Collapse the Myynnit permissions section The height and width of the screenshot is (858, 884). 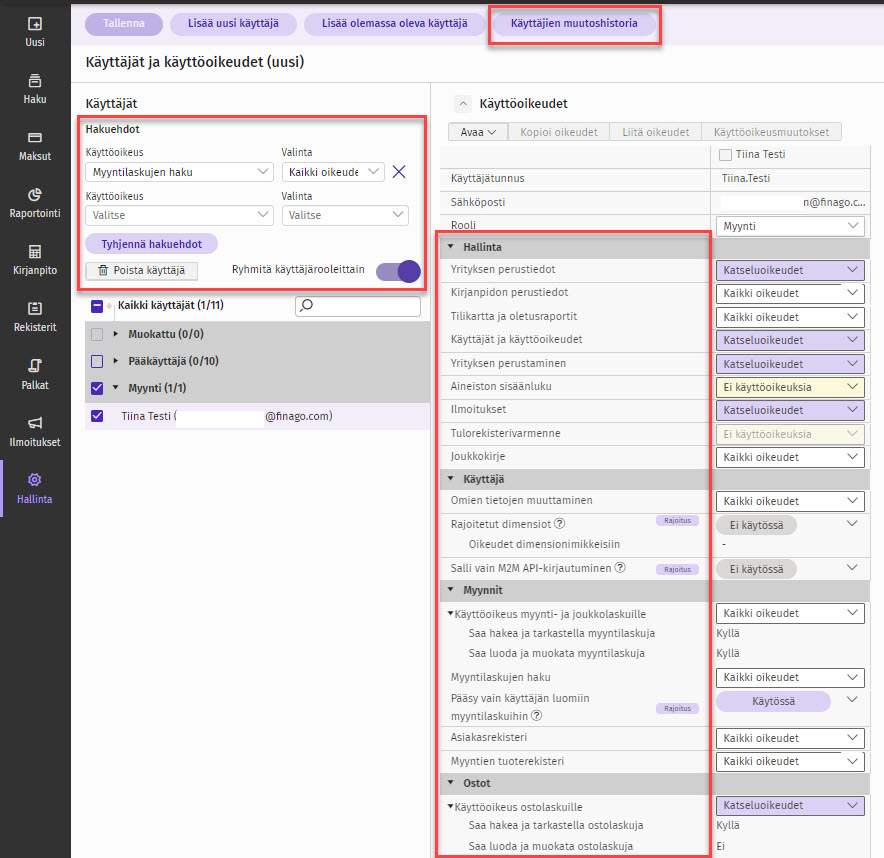450,590
